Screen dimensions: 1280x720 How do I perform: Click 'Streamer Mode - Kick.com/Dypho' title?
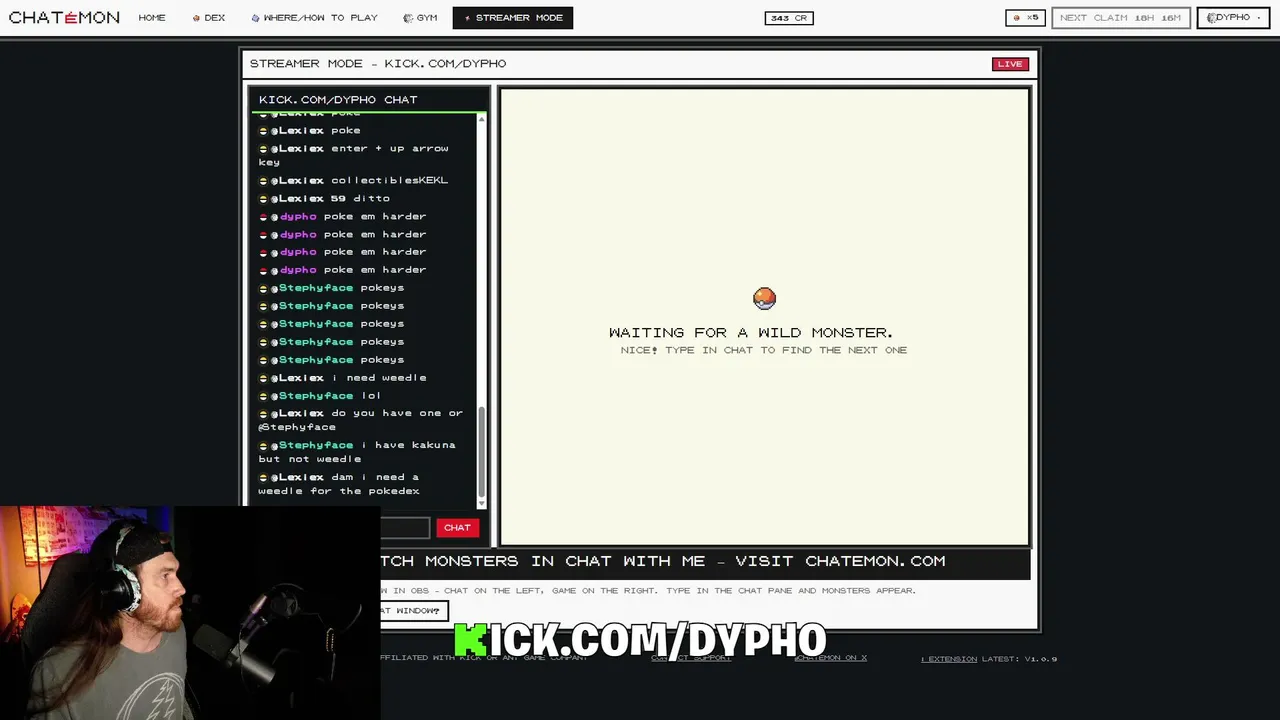click(x=378, y=64)
